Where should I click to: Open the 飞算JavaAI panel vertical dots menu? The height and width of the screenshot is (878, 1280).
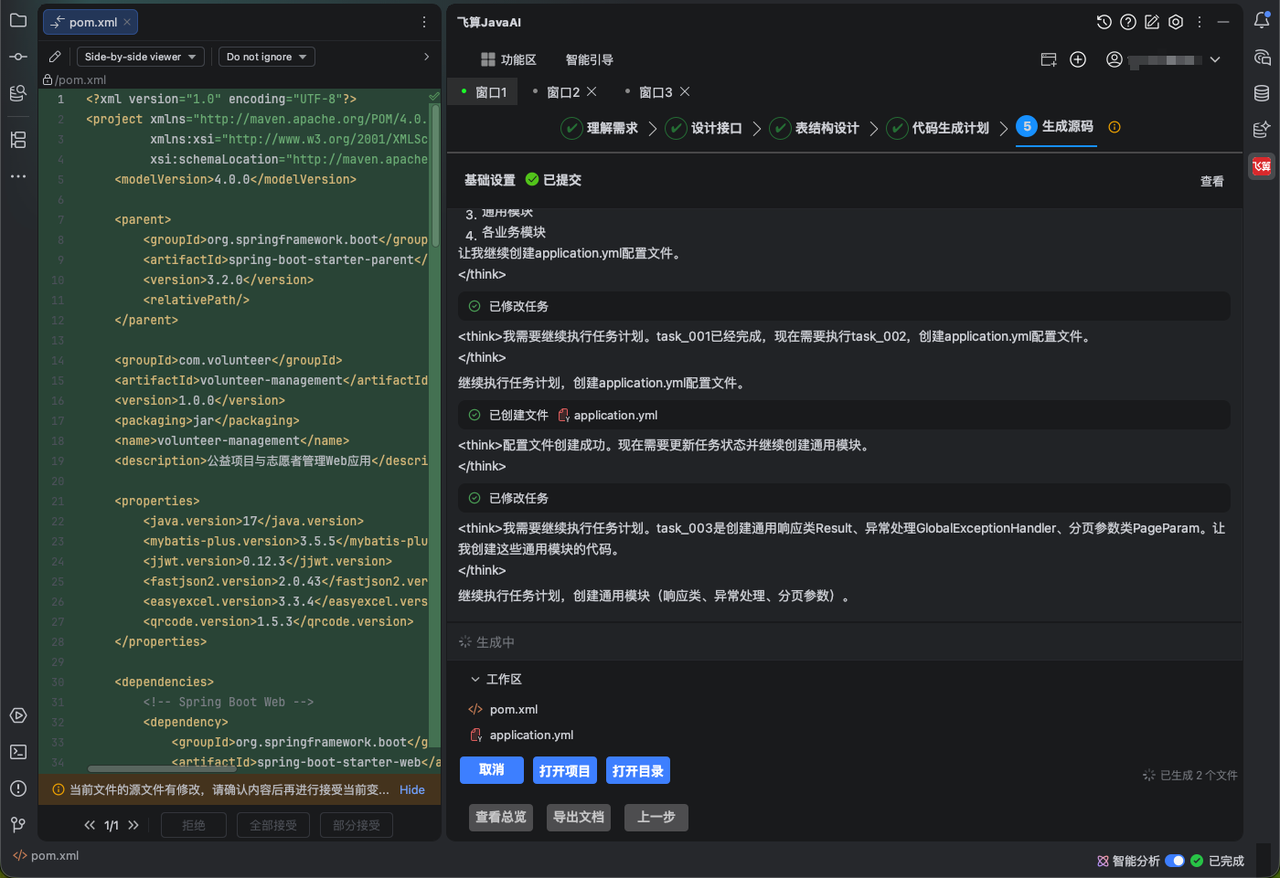[1199, 22]
